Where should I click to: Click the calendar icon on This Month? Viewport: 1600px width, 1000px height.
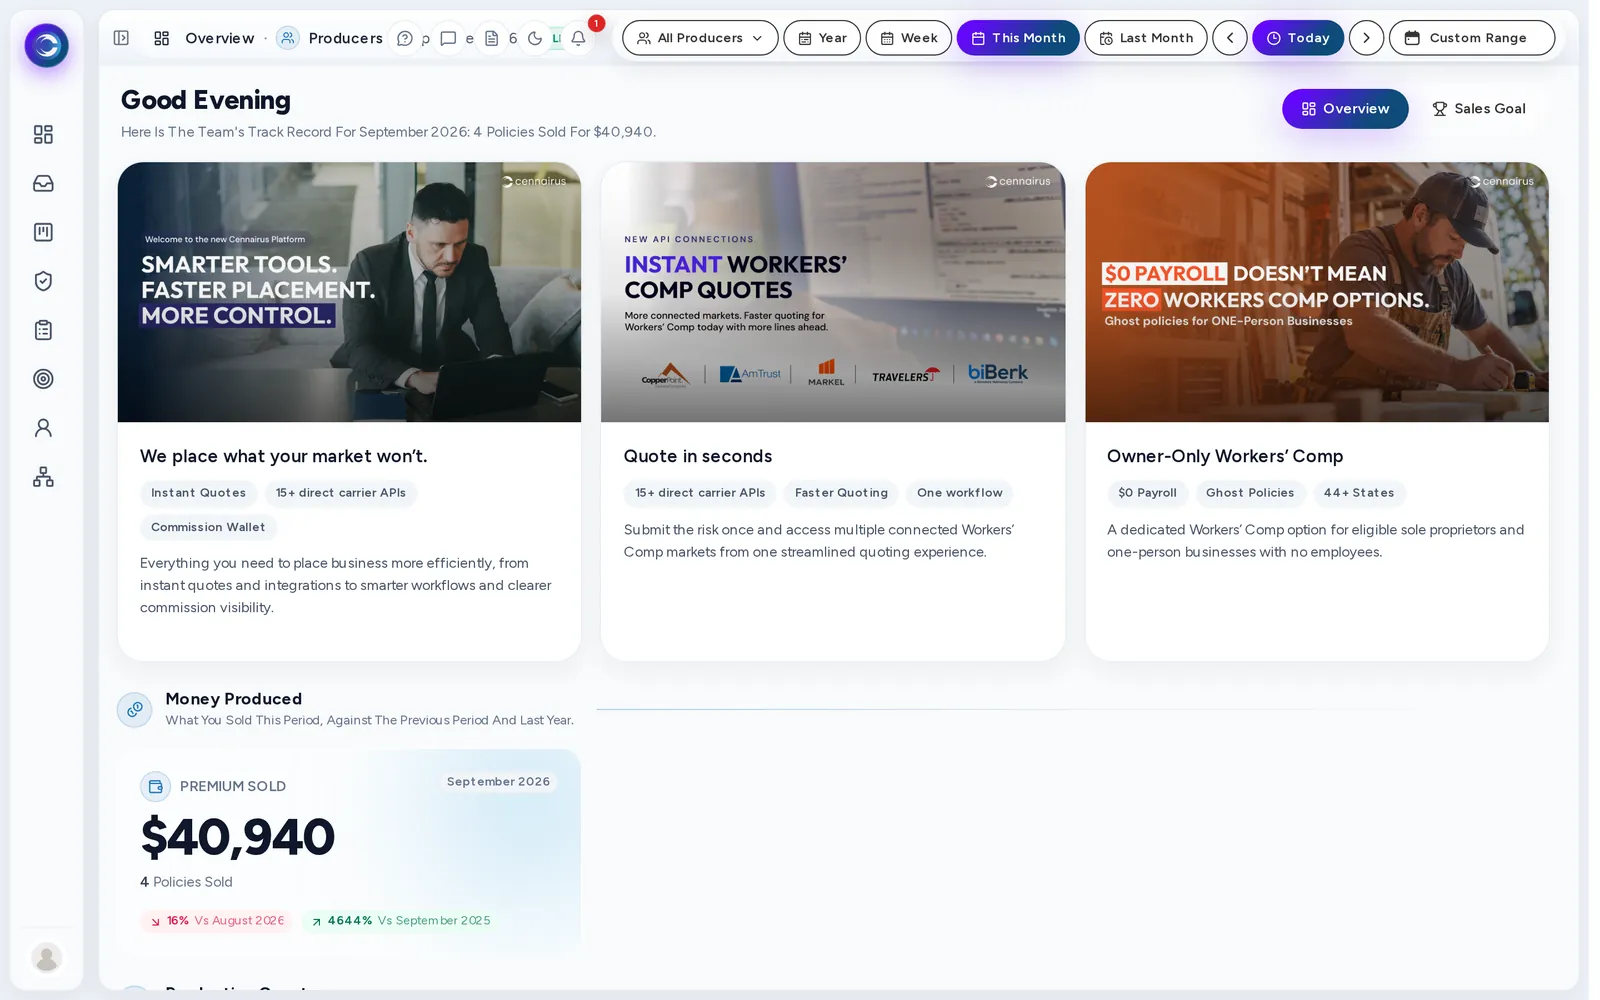click(978, 38)
